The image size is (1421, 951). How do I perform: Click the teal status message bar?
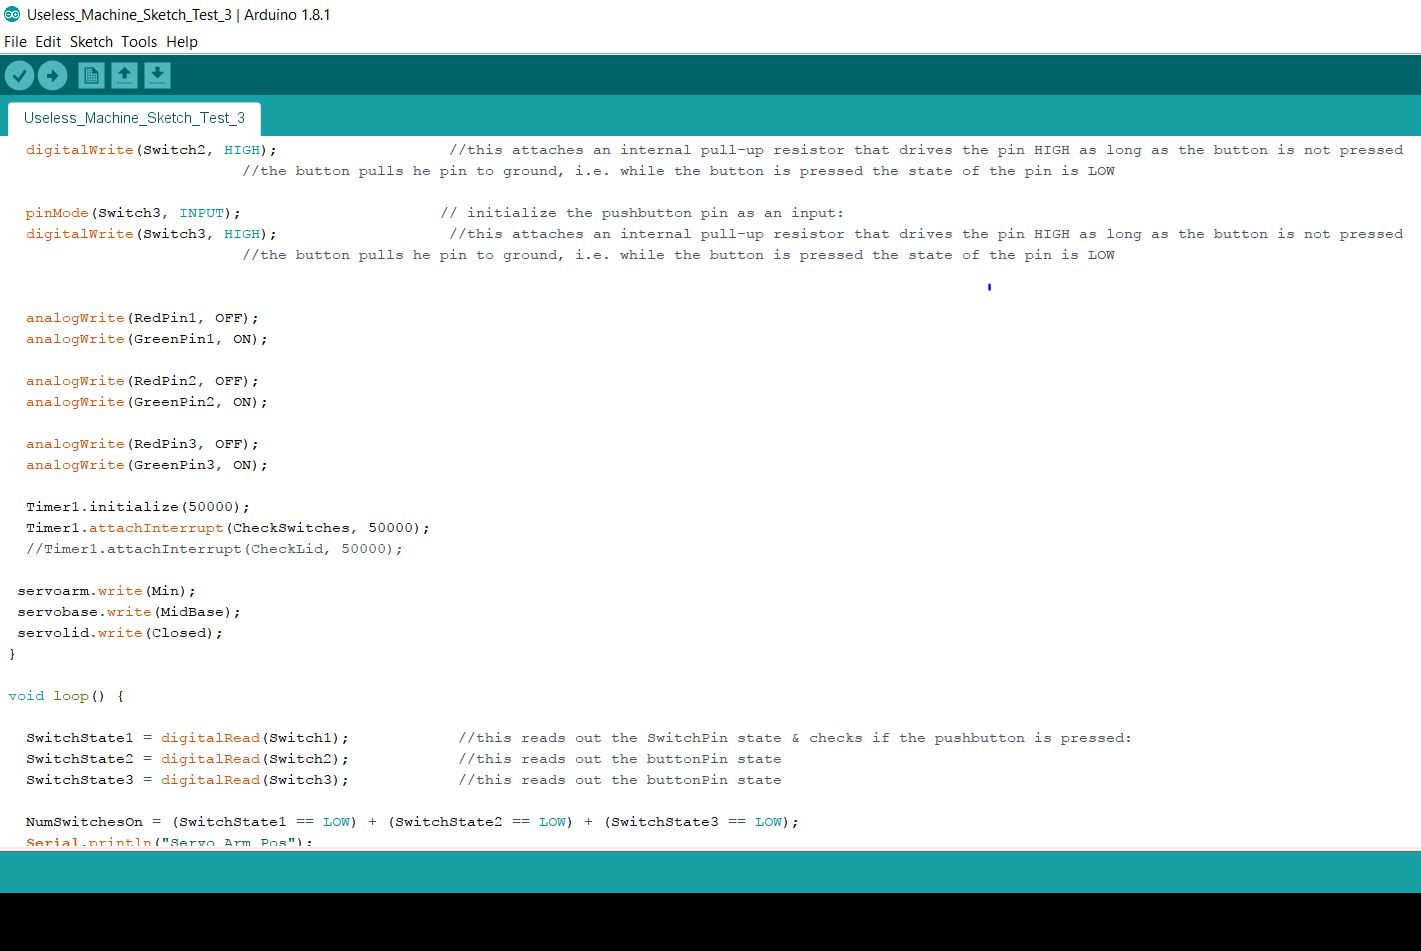(x=710, y=872)
